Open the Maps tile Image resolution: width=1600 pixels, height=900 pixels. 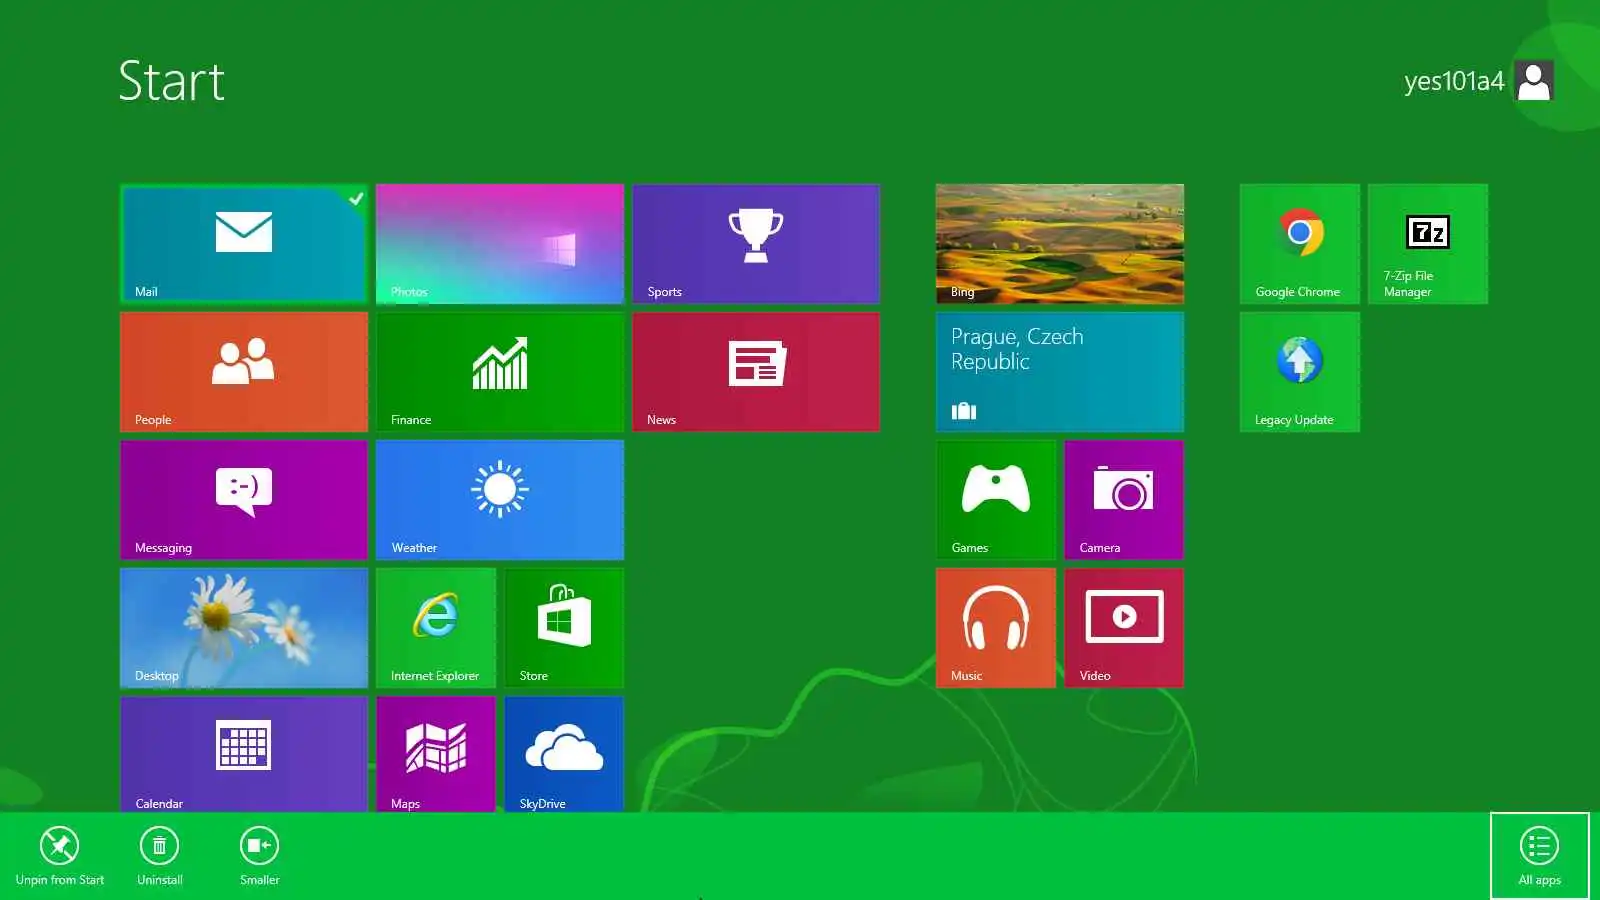click(436, 754)
